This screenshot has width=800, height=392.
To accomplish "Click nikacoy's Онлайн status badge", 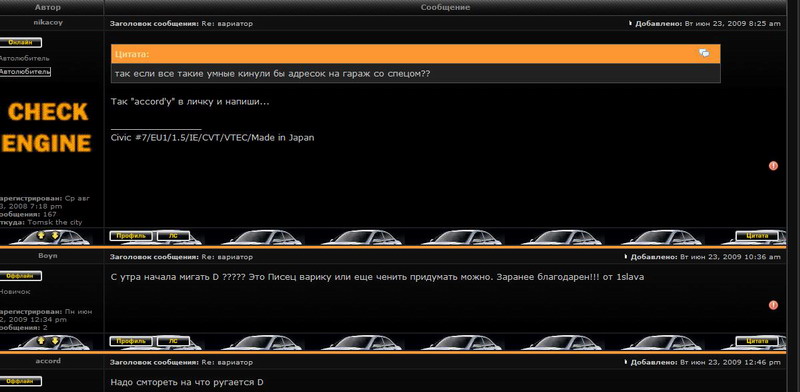I will coord(20,43).
